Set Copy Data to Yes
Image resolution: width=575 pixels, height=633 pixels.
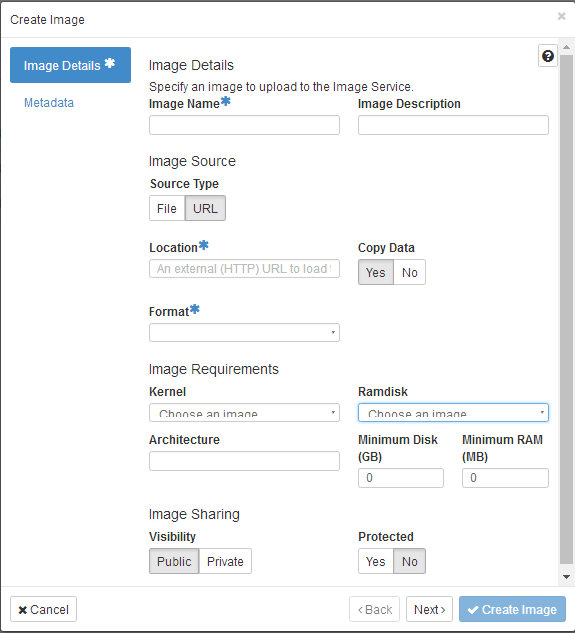pyautogui.click(x=376, y=272)
